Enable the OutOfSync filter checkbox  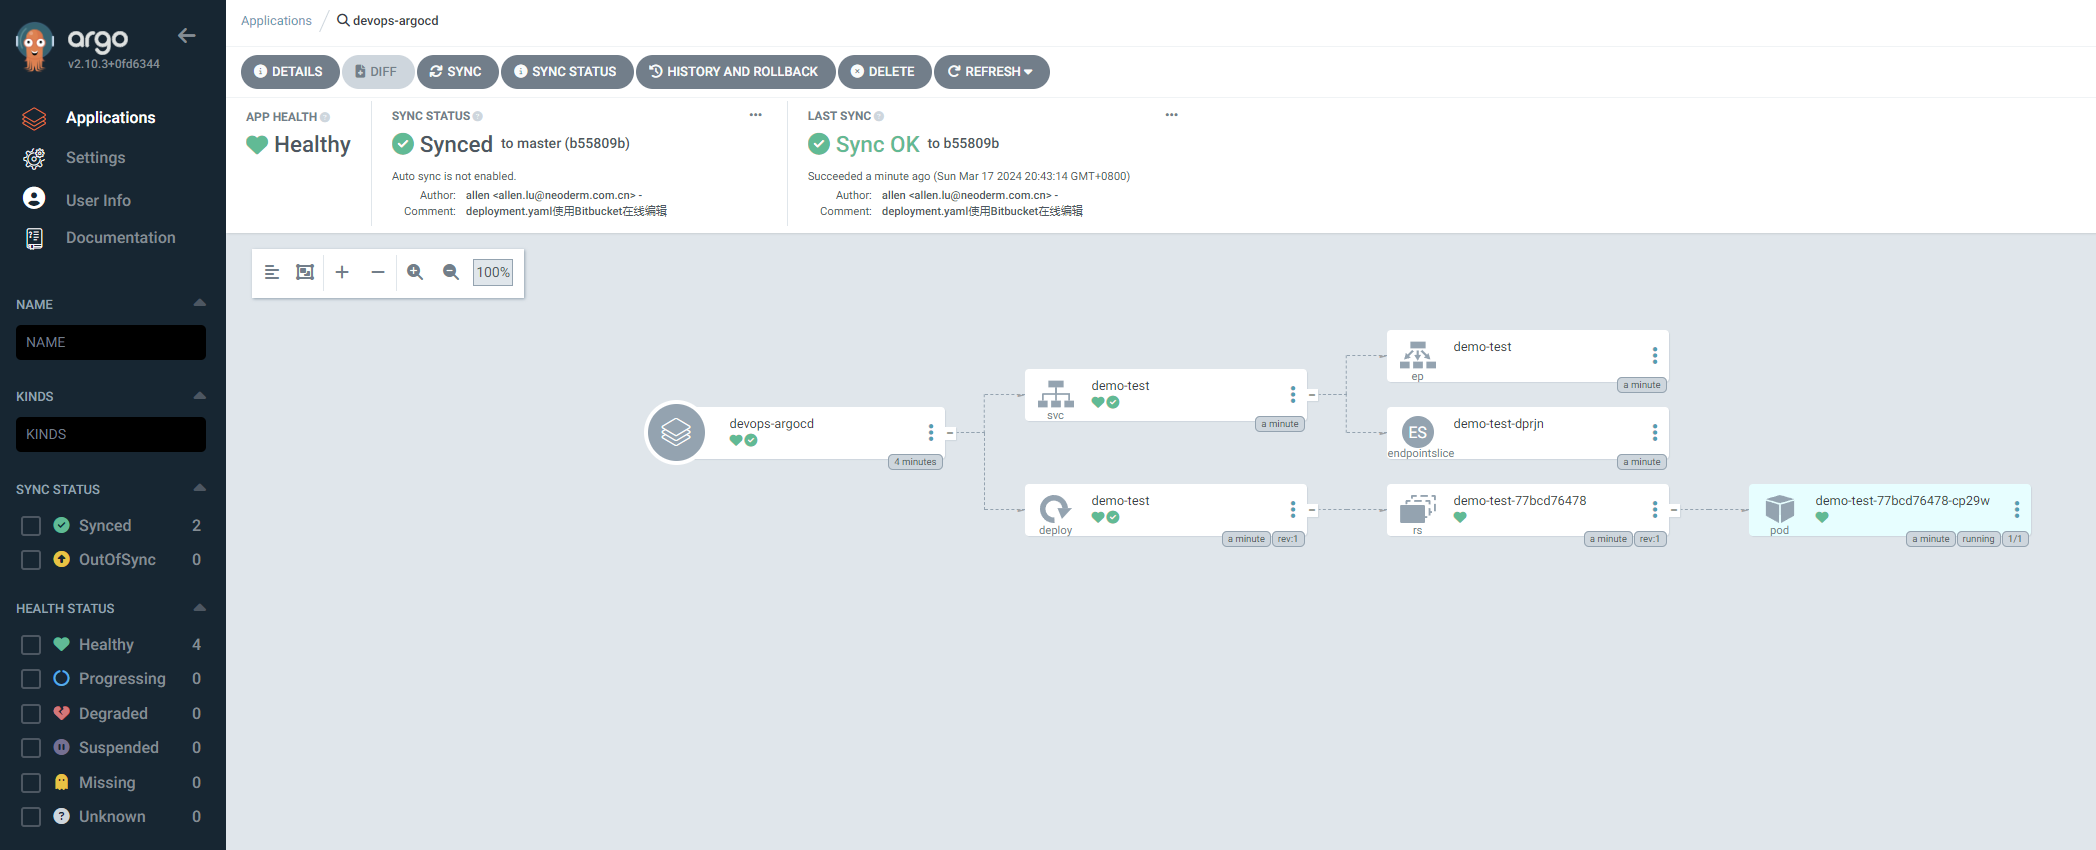(31, 560)
